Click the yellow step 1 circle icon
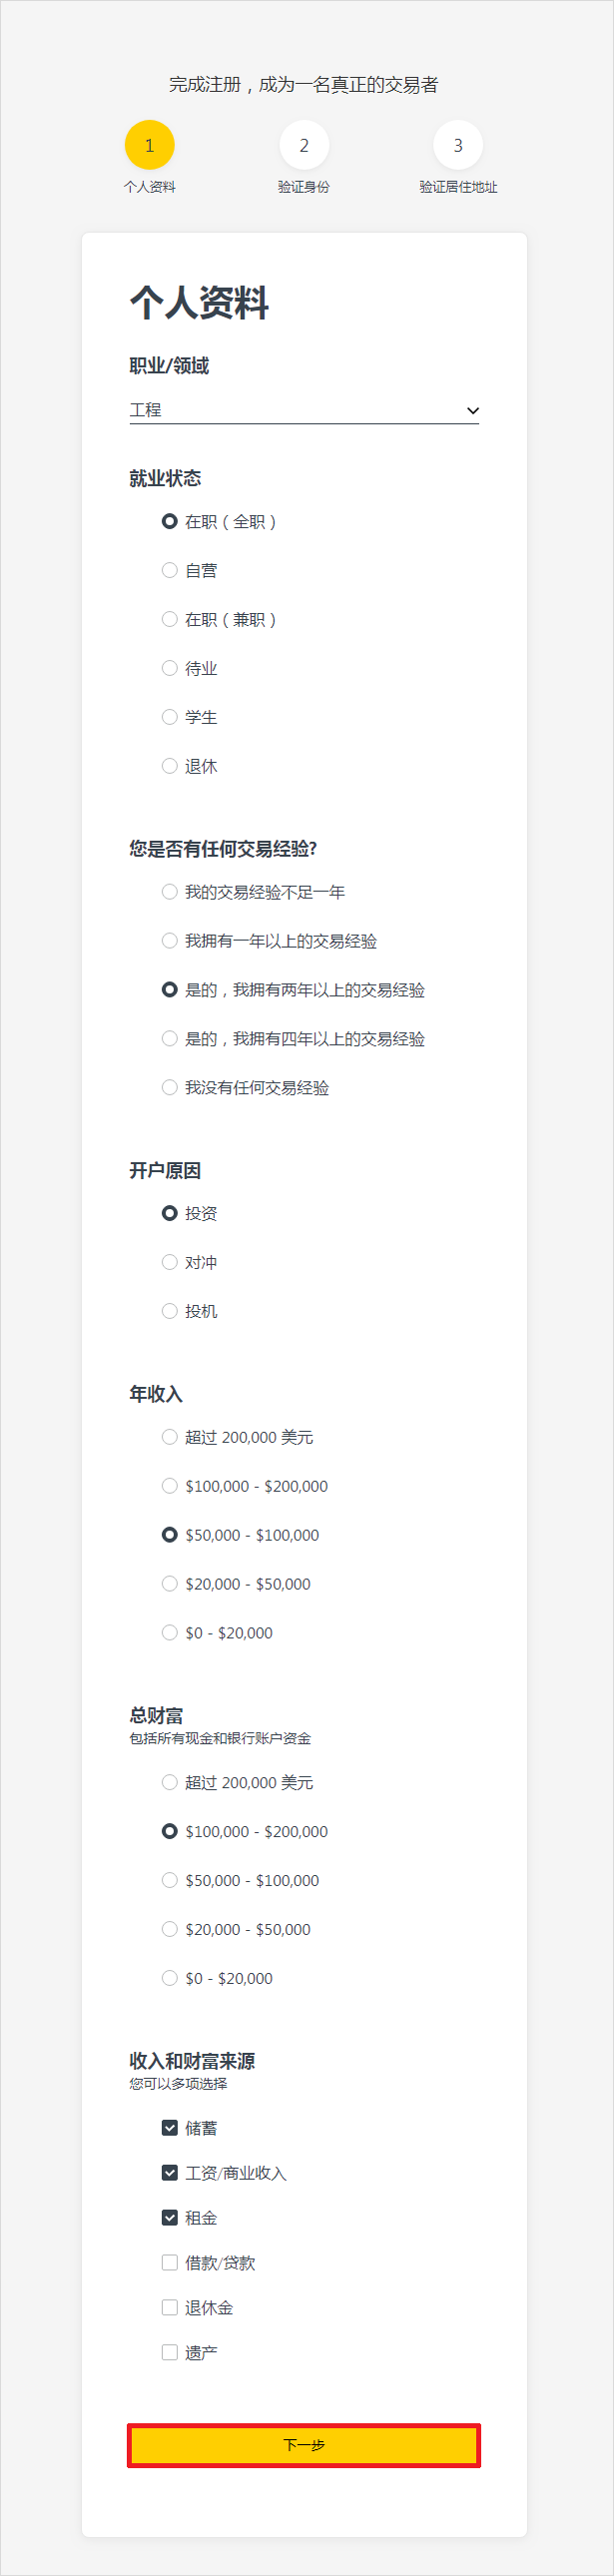Screen dimensions: 614x2576 148,144
